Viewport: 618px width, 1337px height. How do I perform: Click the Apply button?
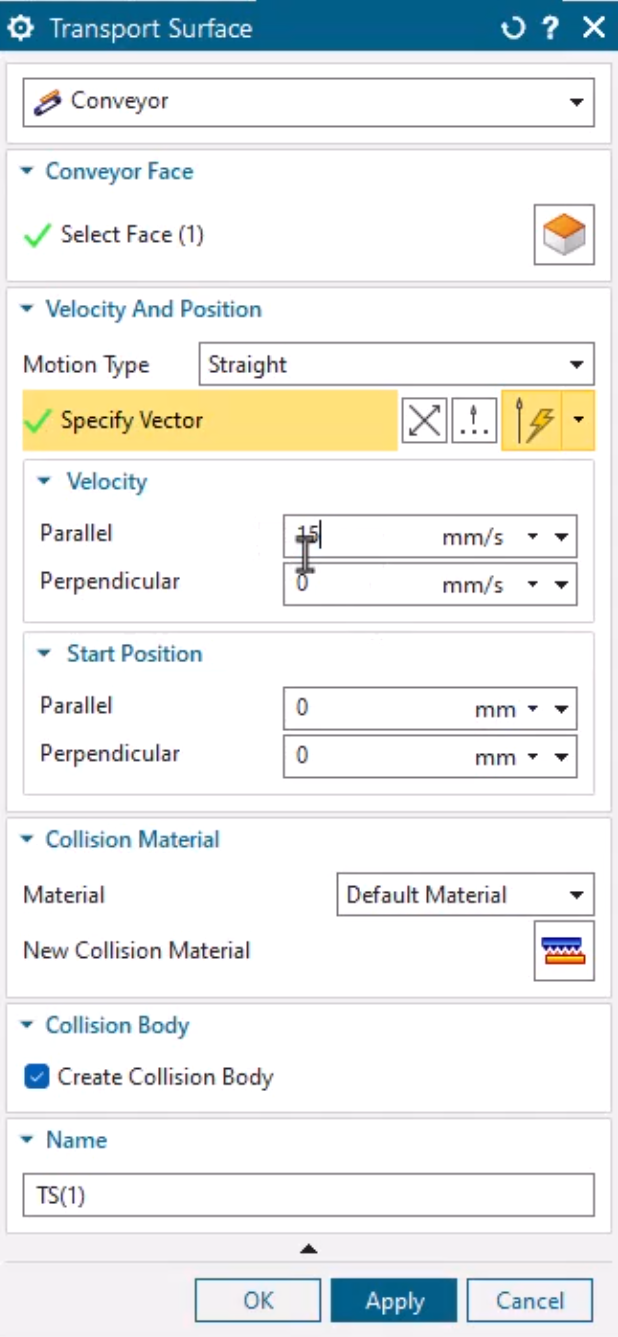tap(394, 1301)
